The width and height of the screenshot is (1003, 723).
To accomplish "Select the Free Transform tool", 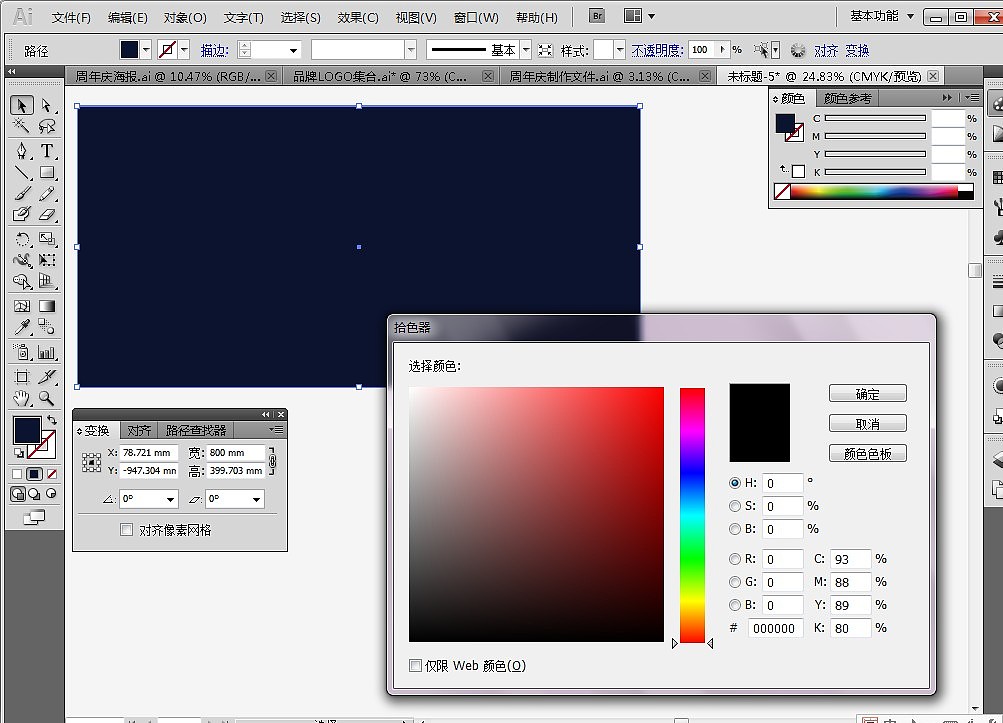I will [x=46, y=260].
